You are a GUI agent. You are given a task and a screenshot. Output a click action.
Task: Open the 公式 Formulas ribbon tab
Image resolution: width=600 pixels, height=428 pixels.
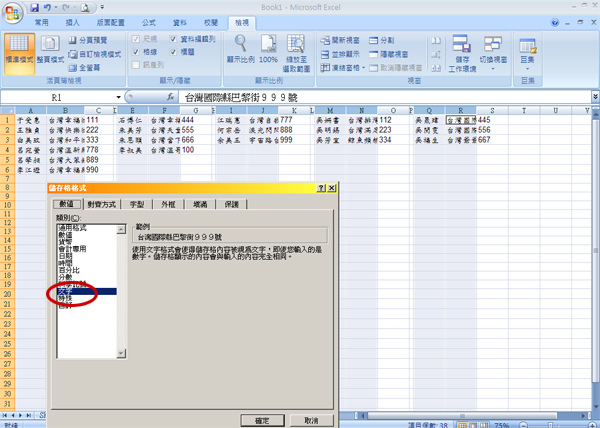(149, 23)
